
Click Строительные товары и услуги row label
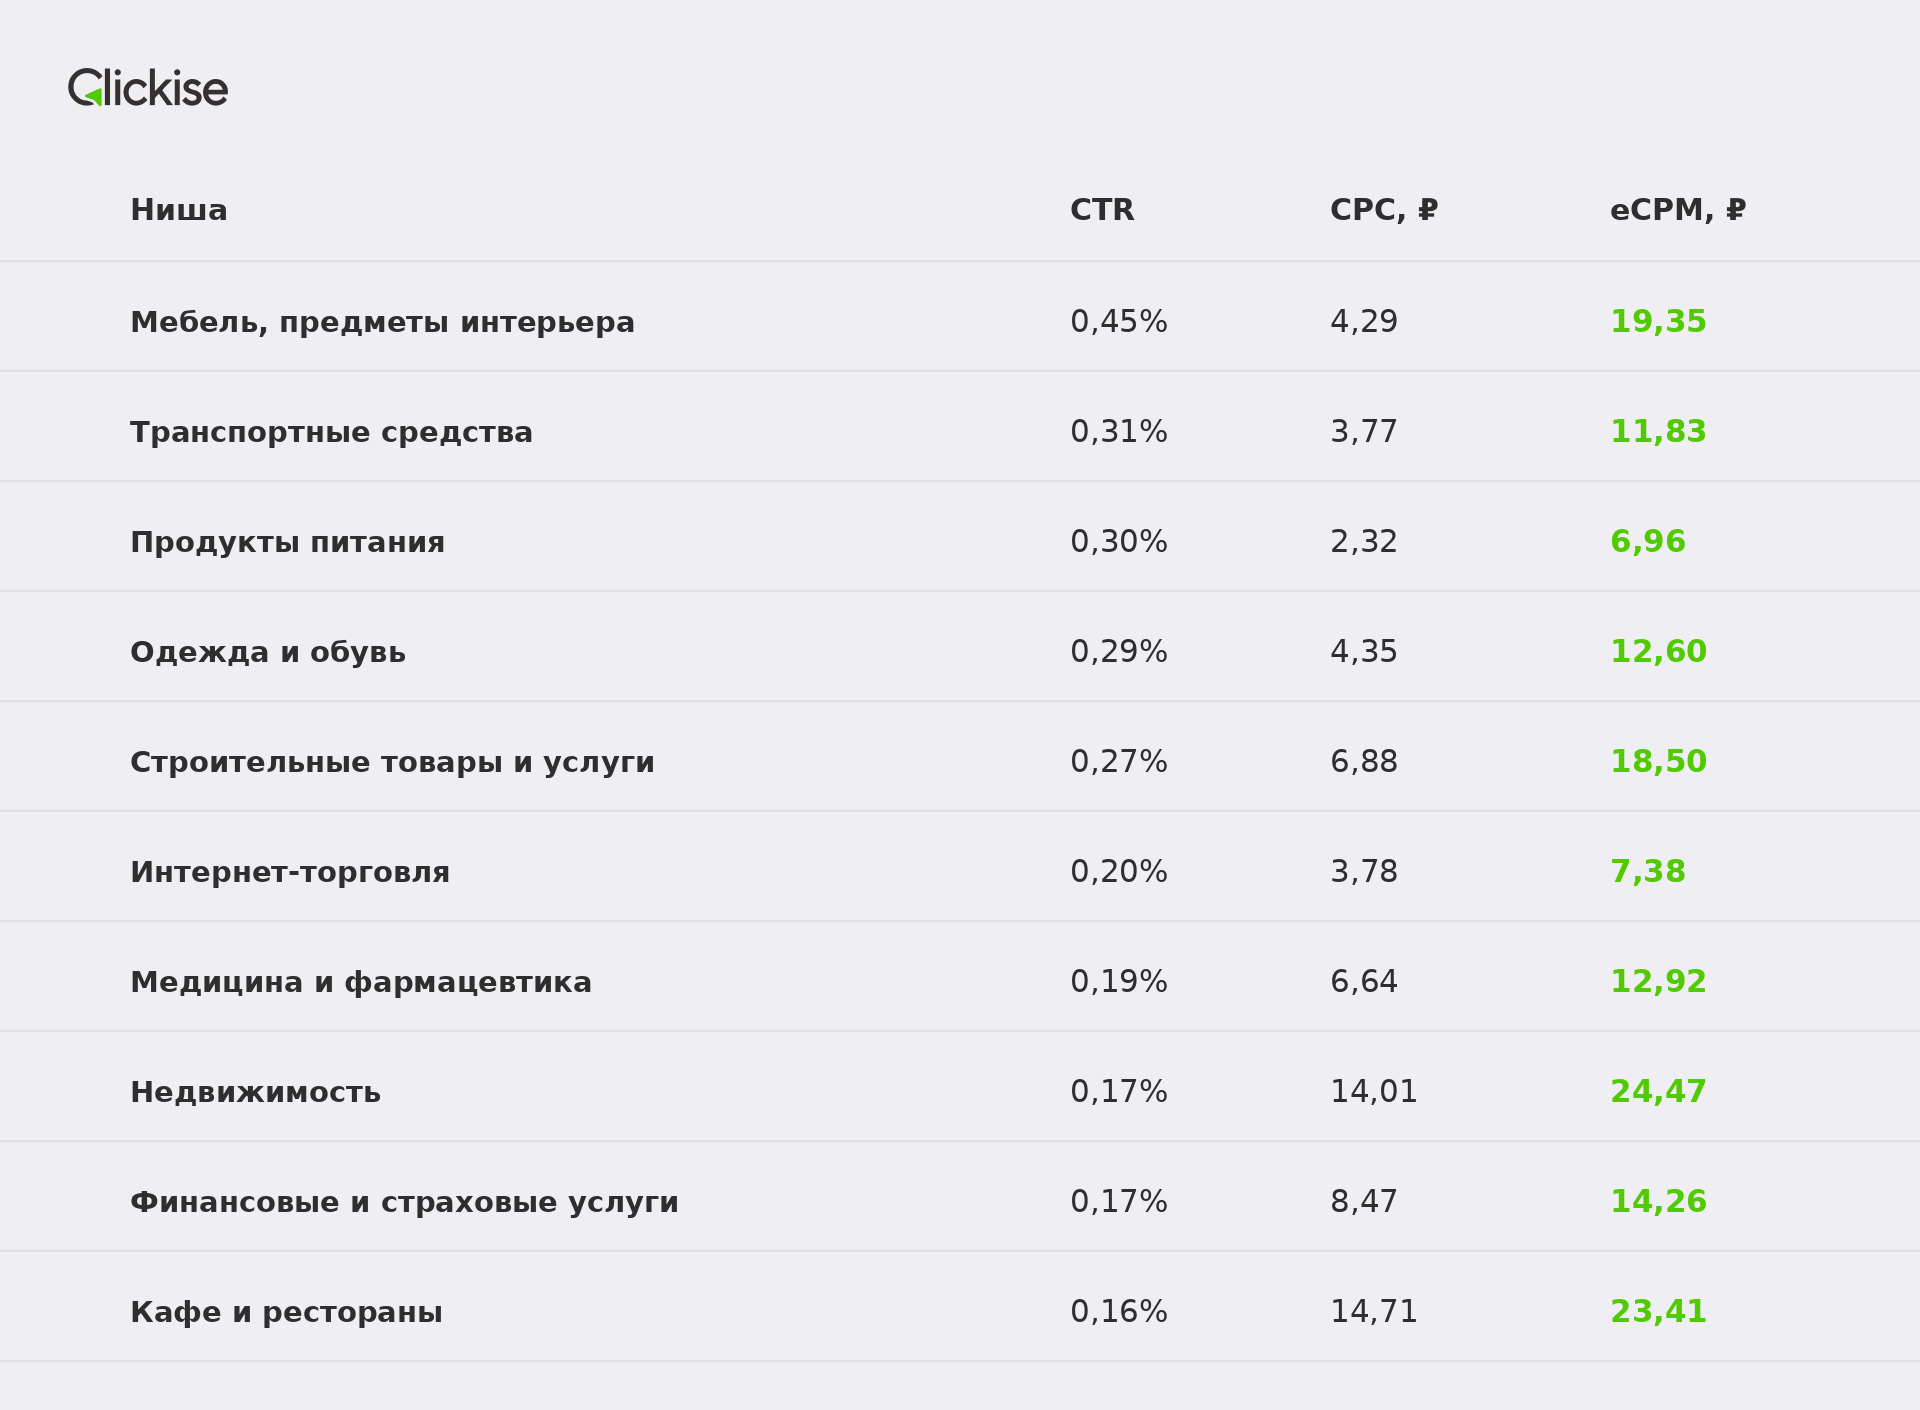click(x=392, y=763)
